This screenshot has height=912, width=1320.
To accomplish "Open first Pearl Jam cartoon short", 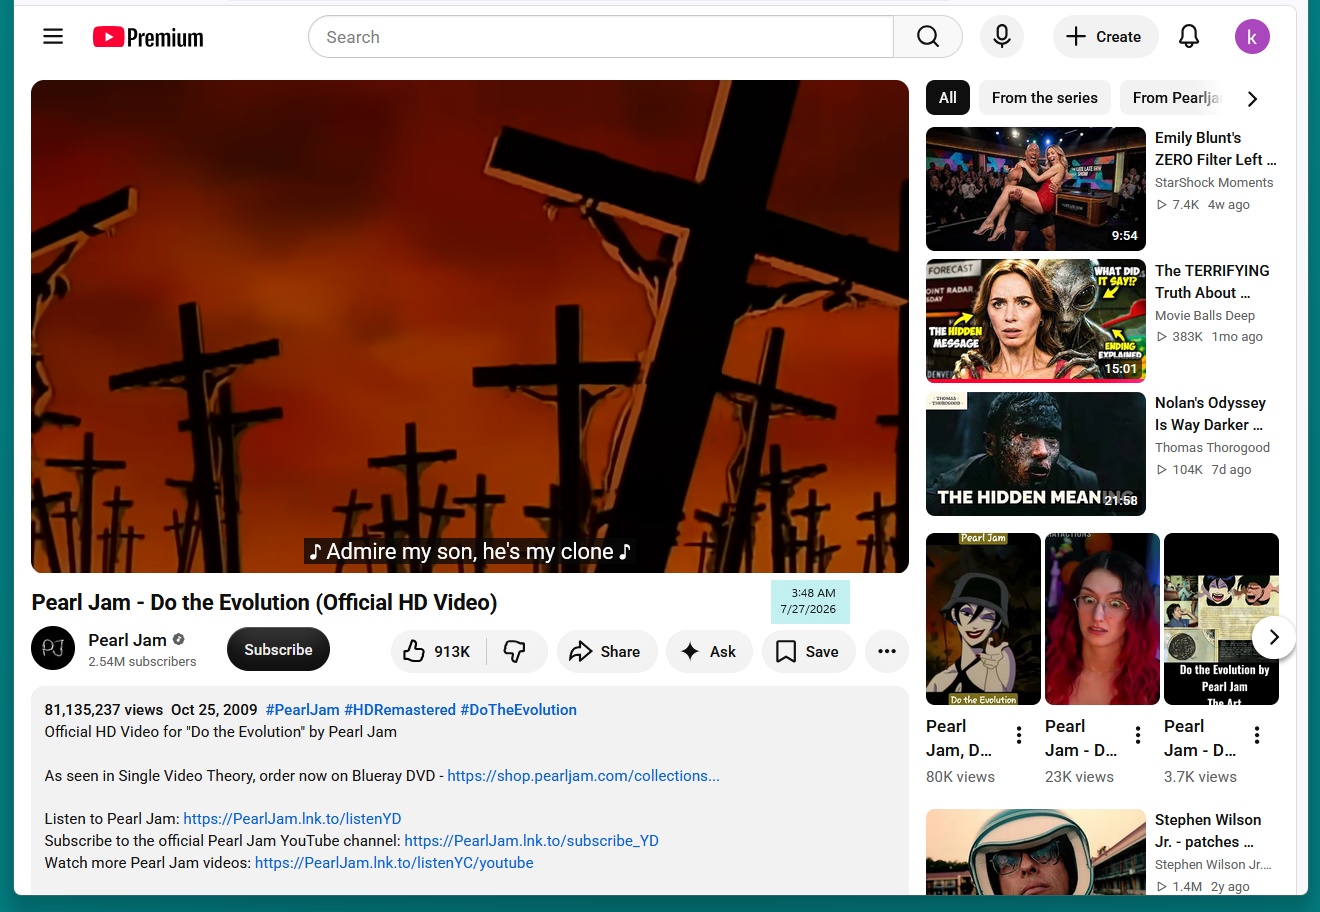I will click(983, 619).
